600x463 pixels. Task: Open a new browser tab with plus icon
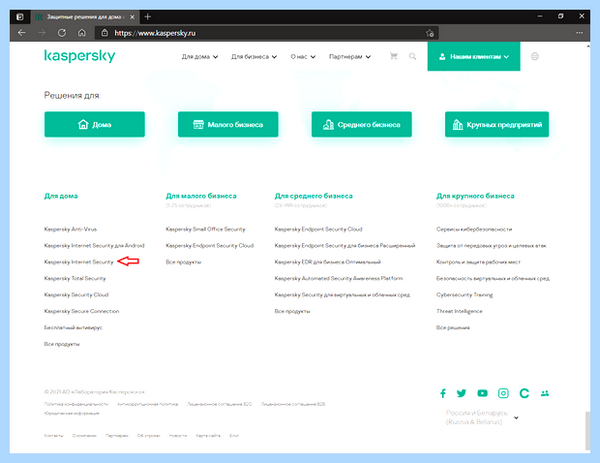(x=148, y=16)
